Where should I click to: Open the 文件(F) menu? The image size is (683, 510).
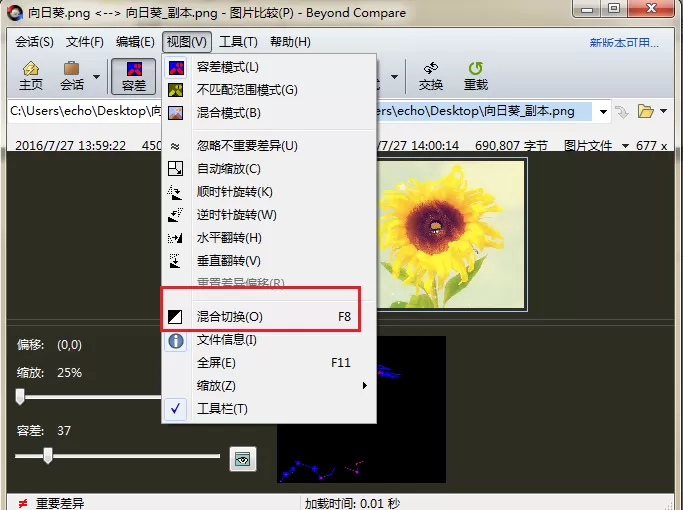point(85,42)
